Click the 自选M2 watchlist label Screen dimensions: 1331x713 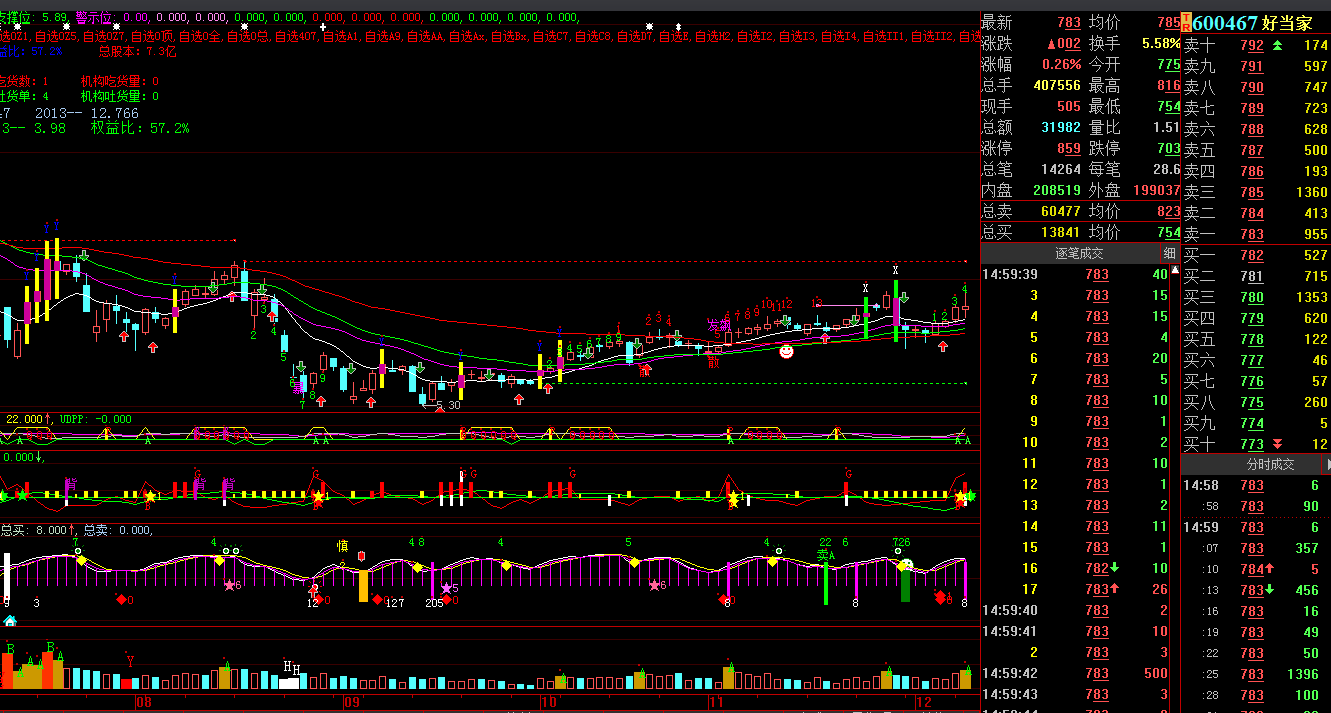(x=714, y=37)
